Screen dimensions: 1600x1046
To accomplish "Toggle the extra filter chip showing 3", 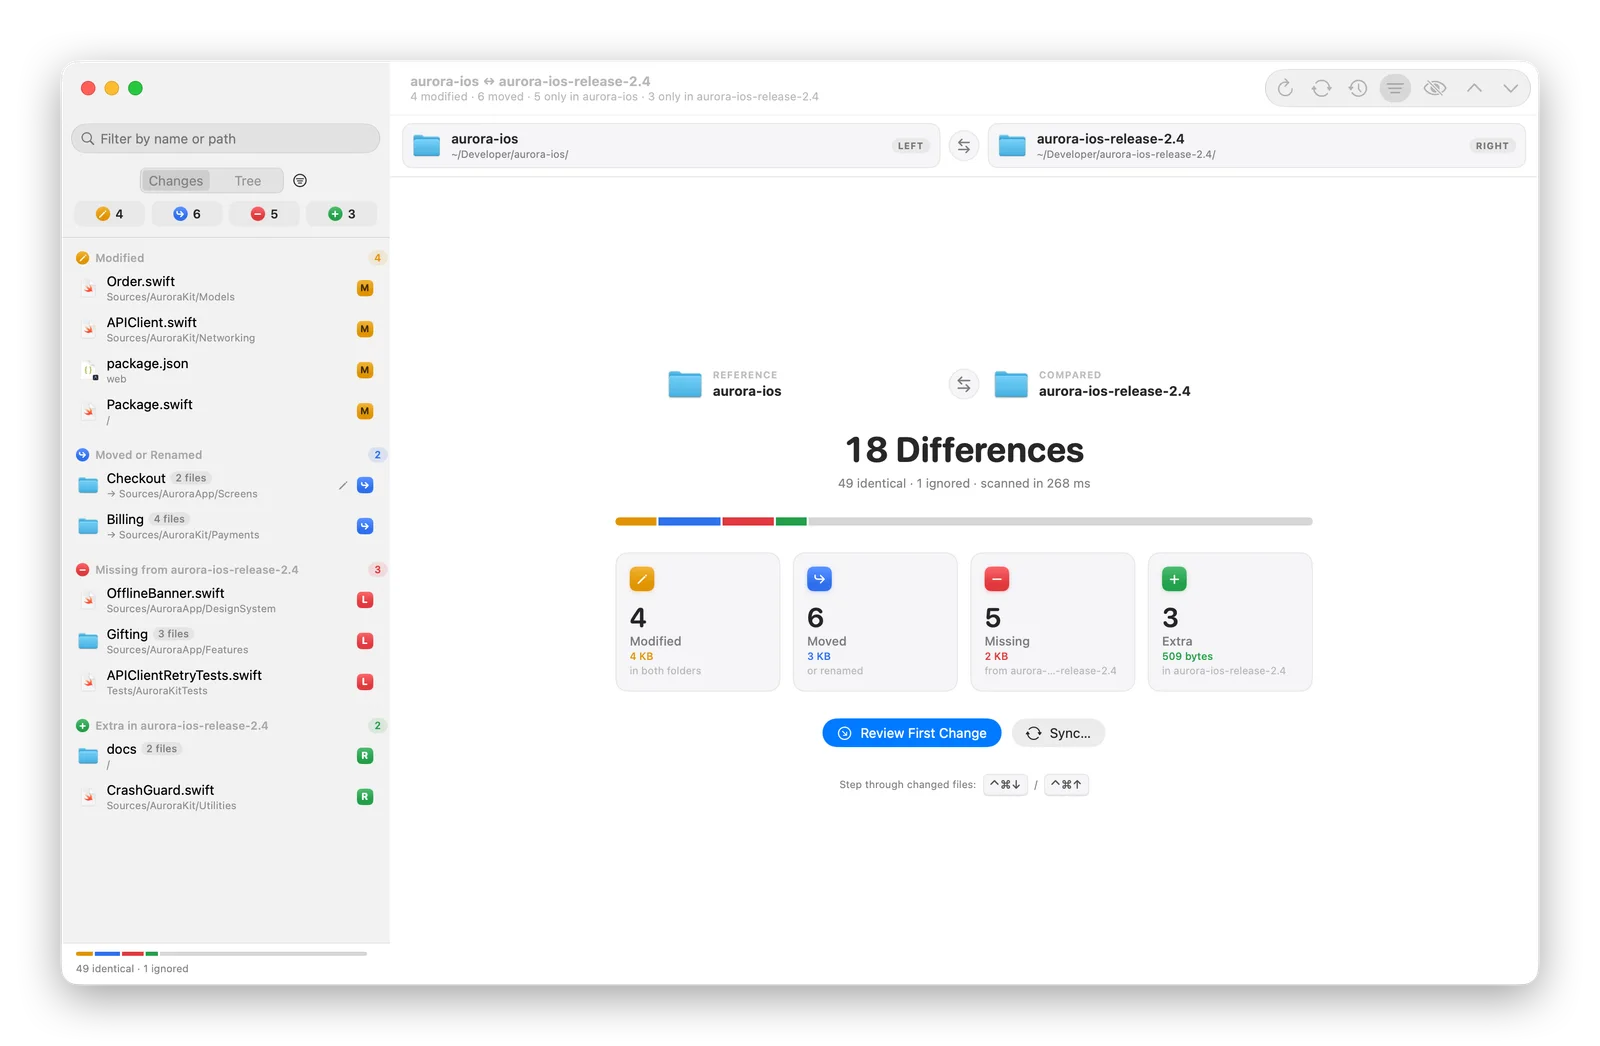I will [x=342, y=214].
